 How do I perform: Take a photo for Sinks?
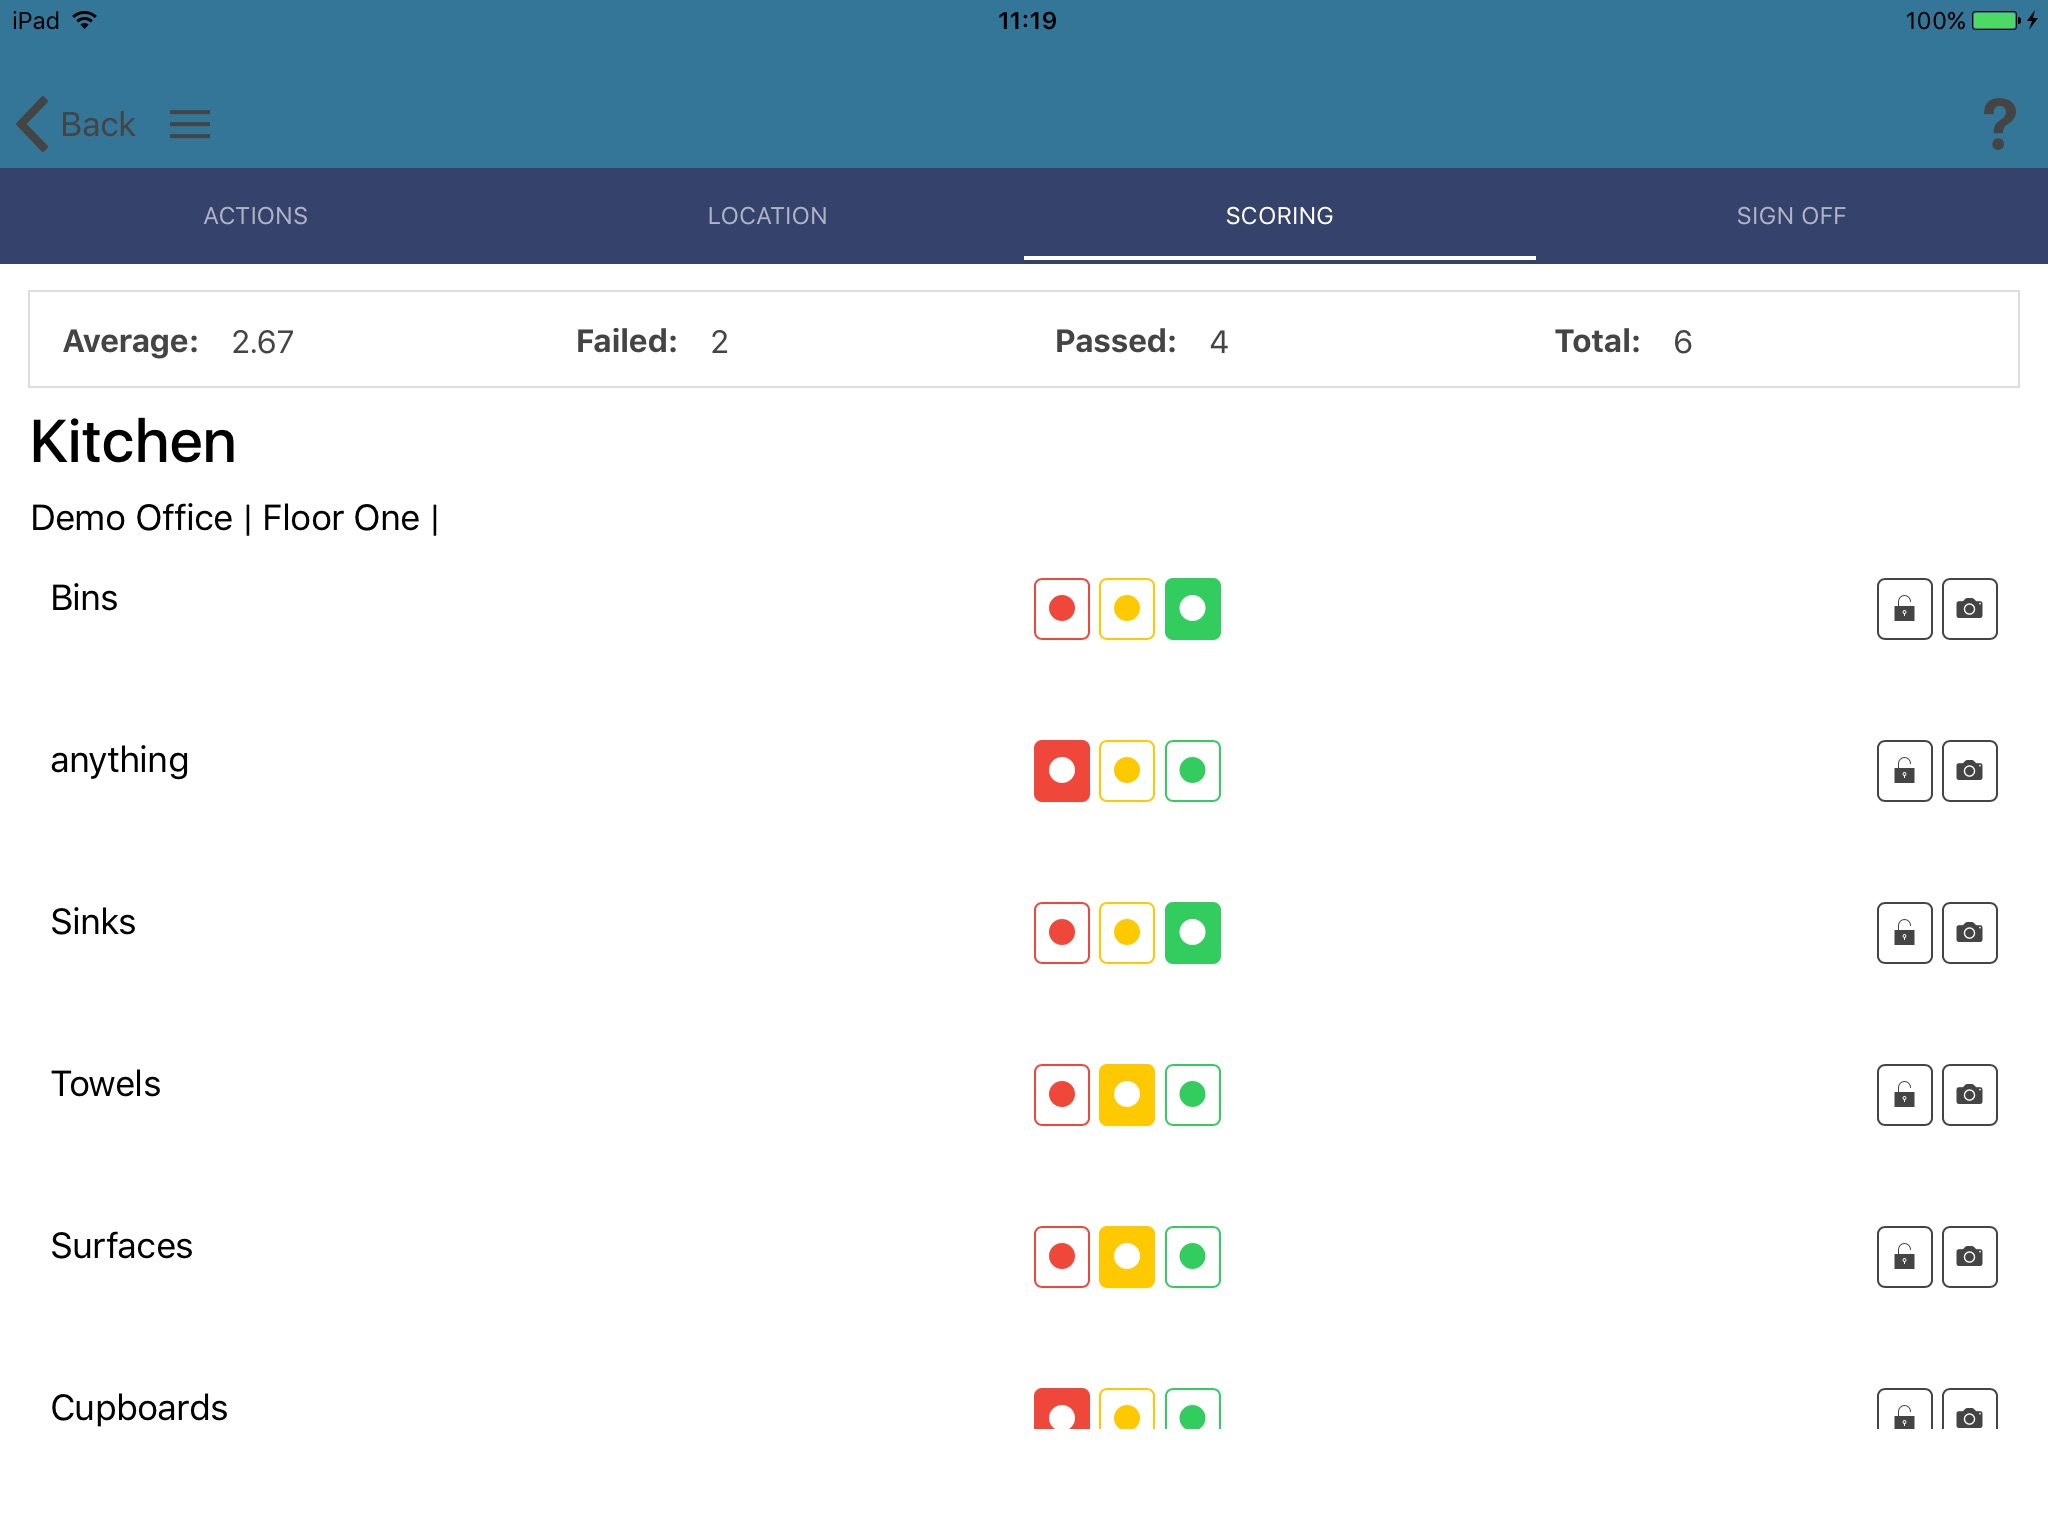(1970, 933)
